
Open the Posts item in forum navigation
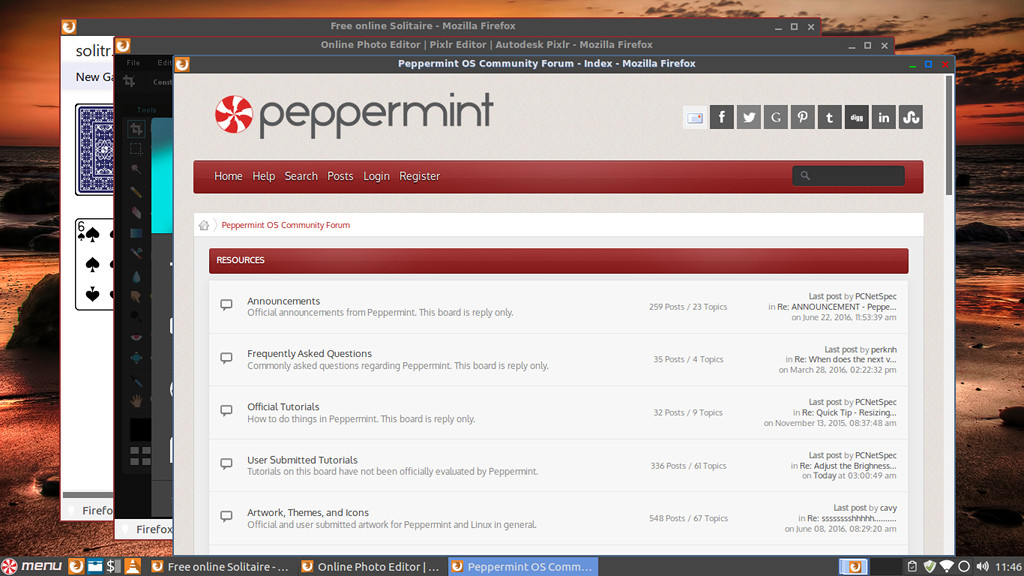(x=340, y=176)
